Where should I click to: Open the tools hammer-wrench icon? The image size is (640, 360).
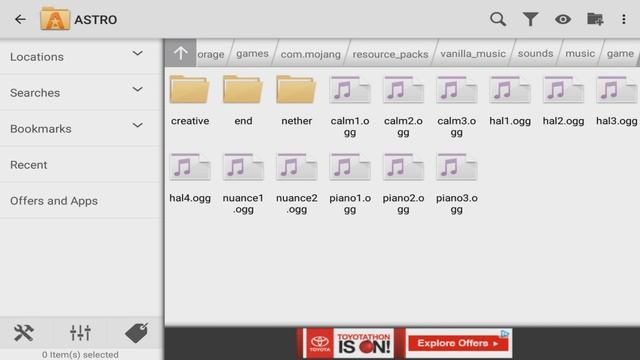coord(24,333)
